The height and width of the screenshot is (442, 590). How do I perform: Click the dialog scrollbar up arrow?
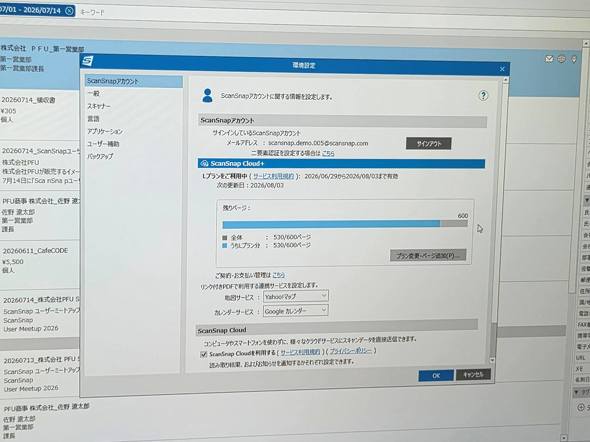[505, 79]
